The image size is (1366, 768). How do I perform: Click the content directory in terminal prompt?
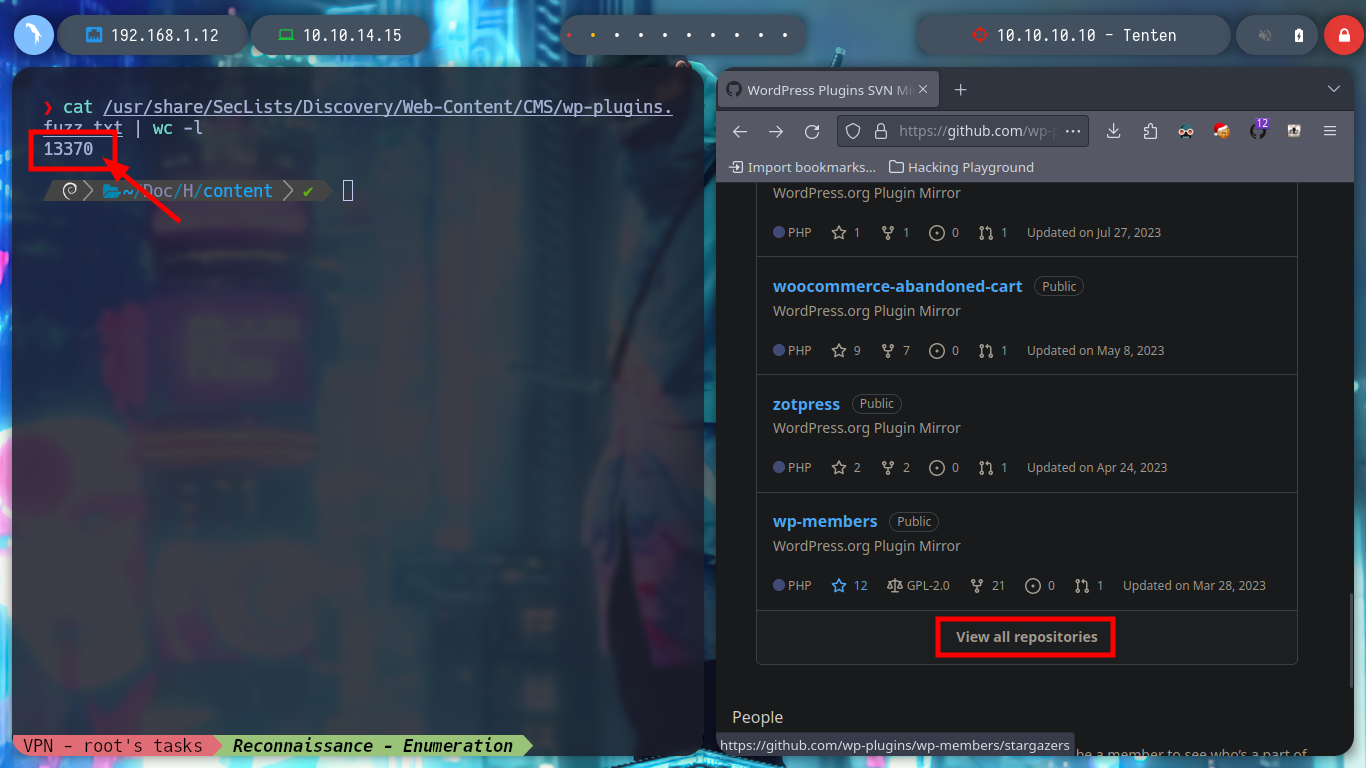(x=238, y=190)
